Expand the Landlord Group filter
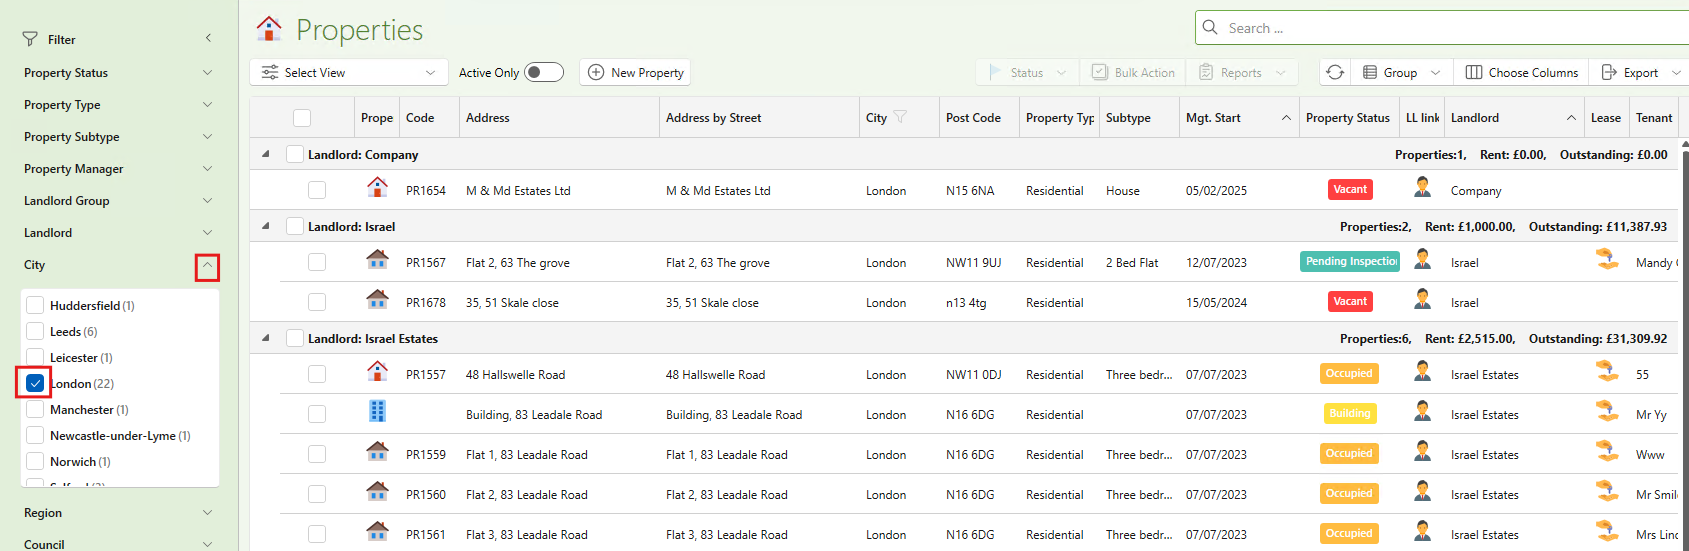 [207, 200]
